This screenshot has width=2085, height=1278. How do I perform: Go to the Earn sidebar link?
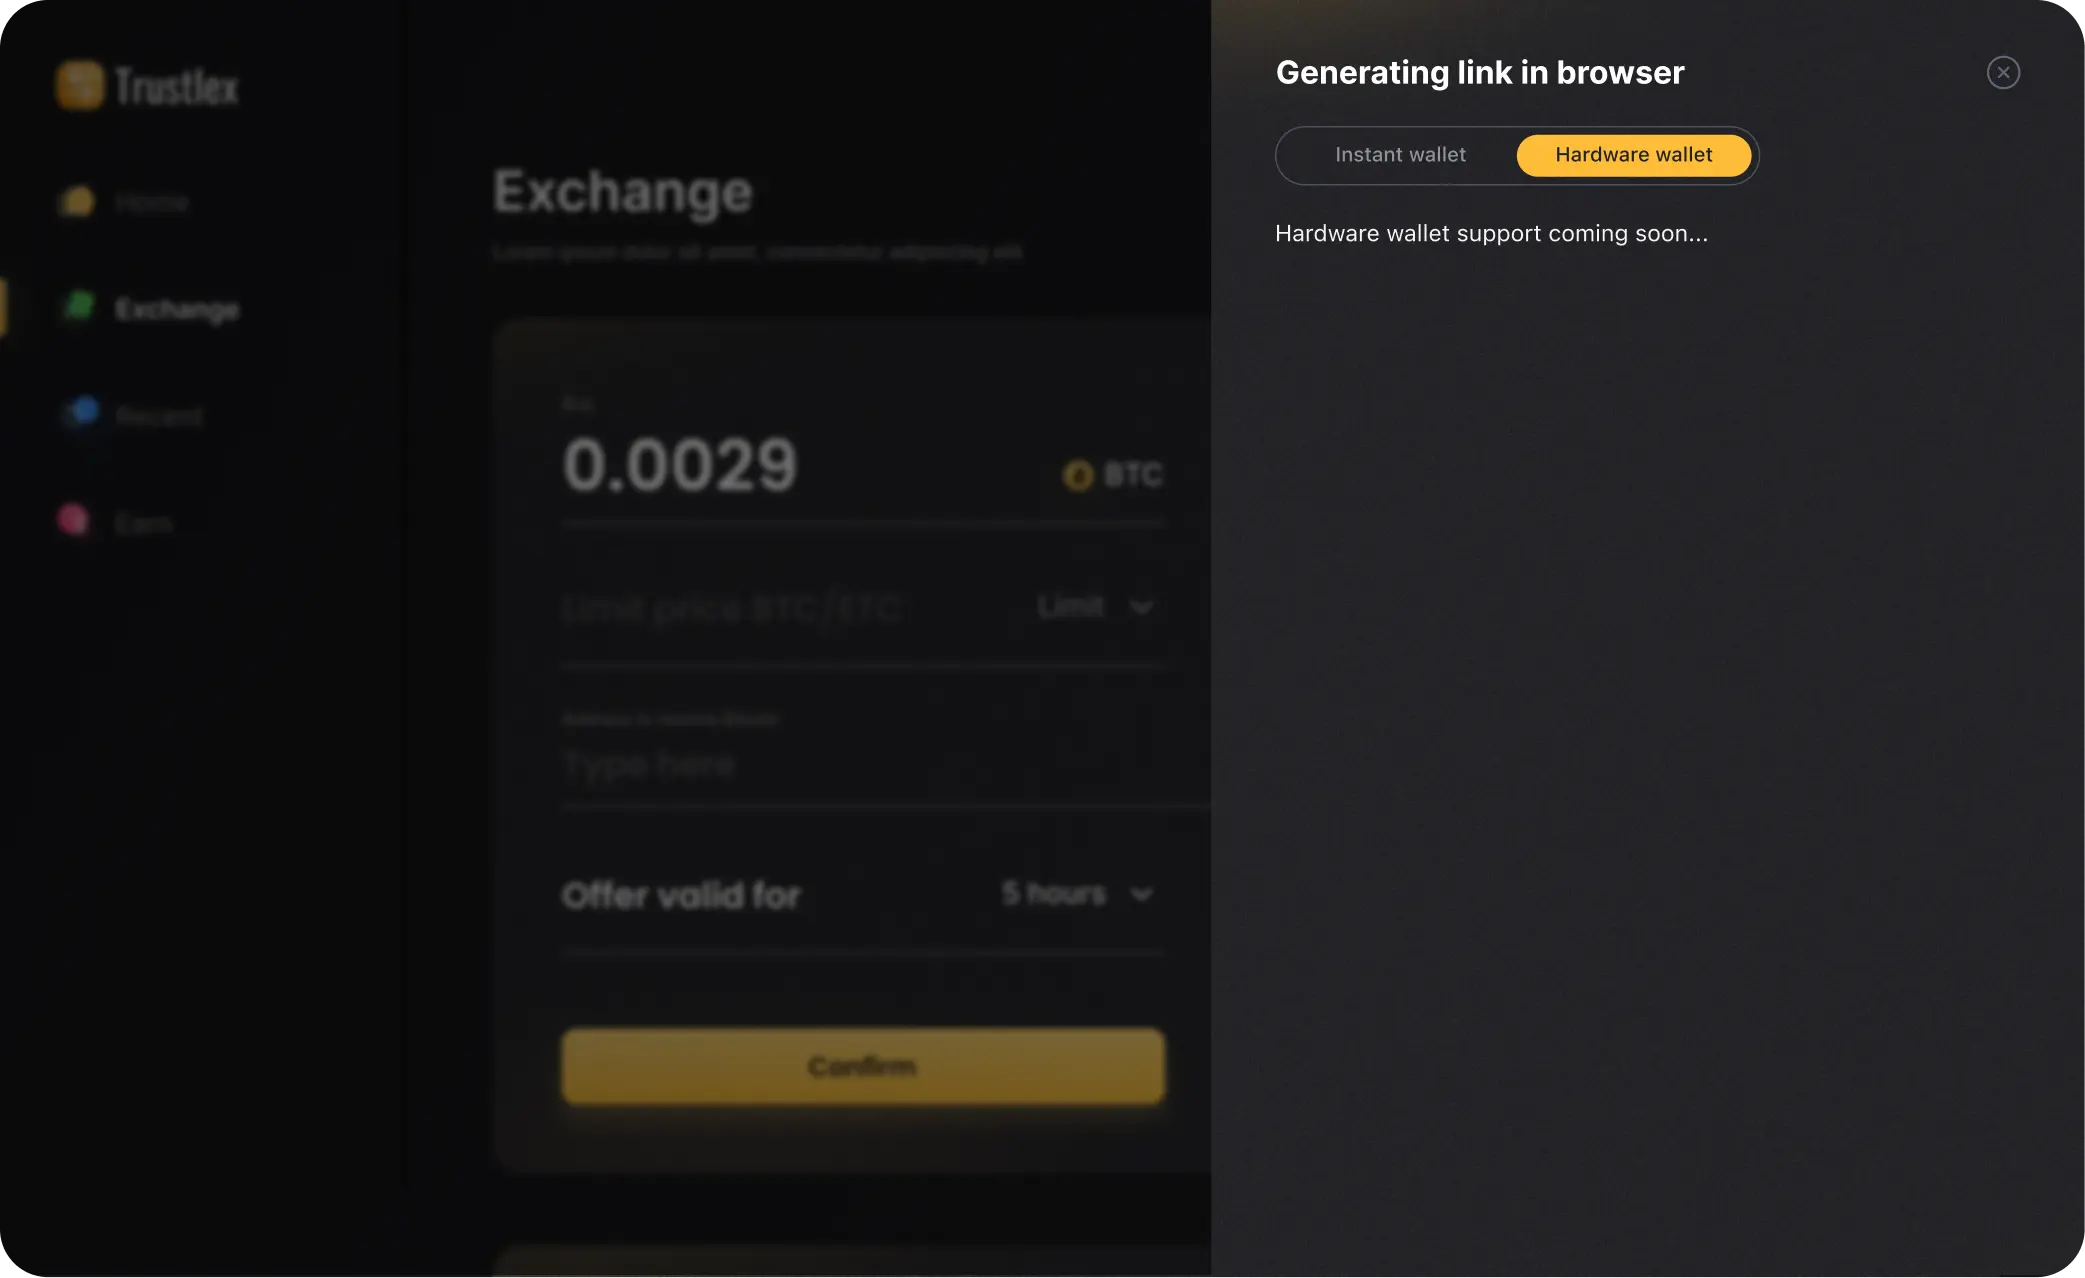[x=144, y=523]
